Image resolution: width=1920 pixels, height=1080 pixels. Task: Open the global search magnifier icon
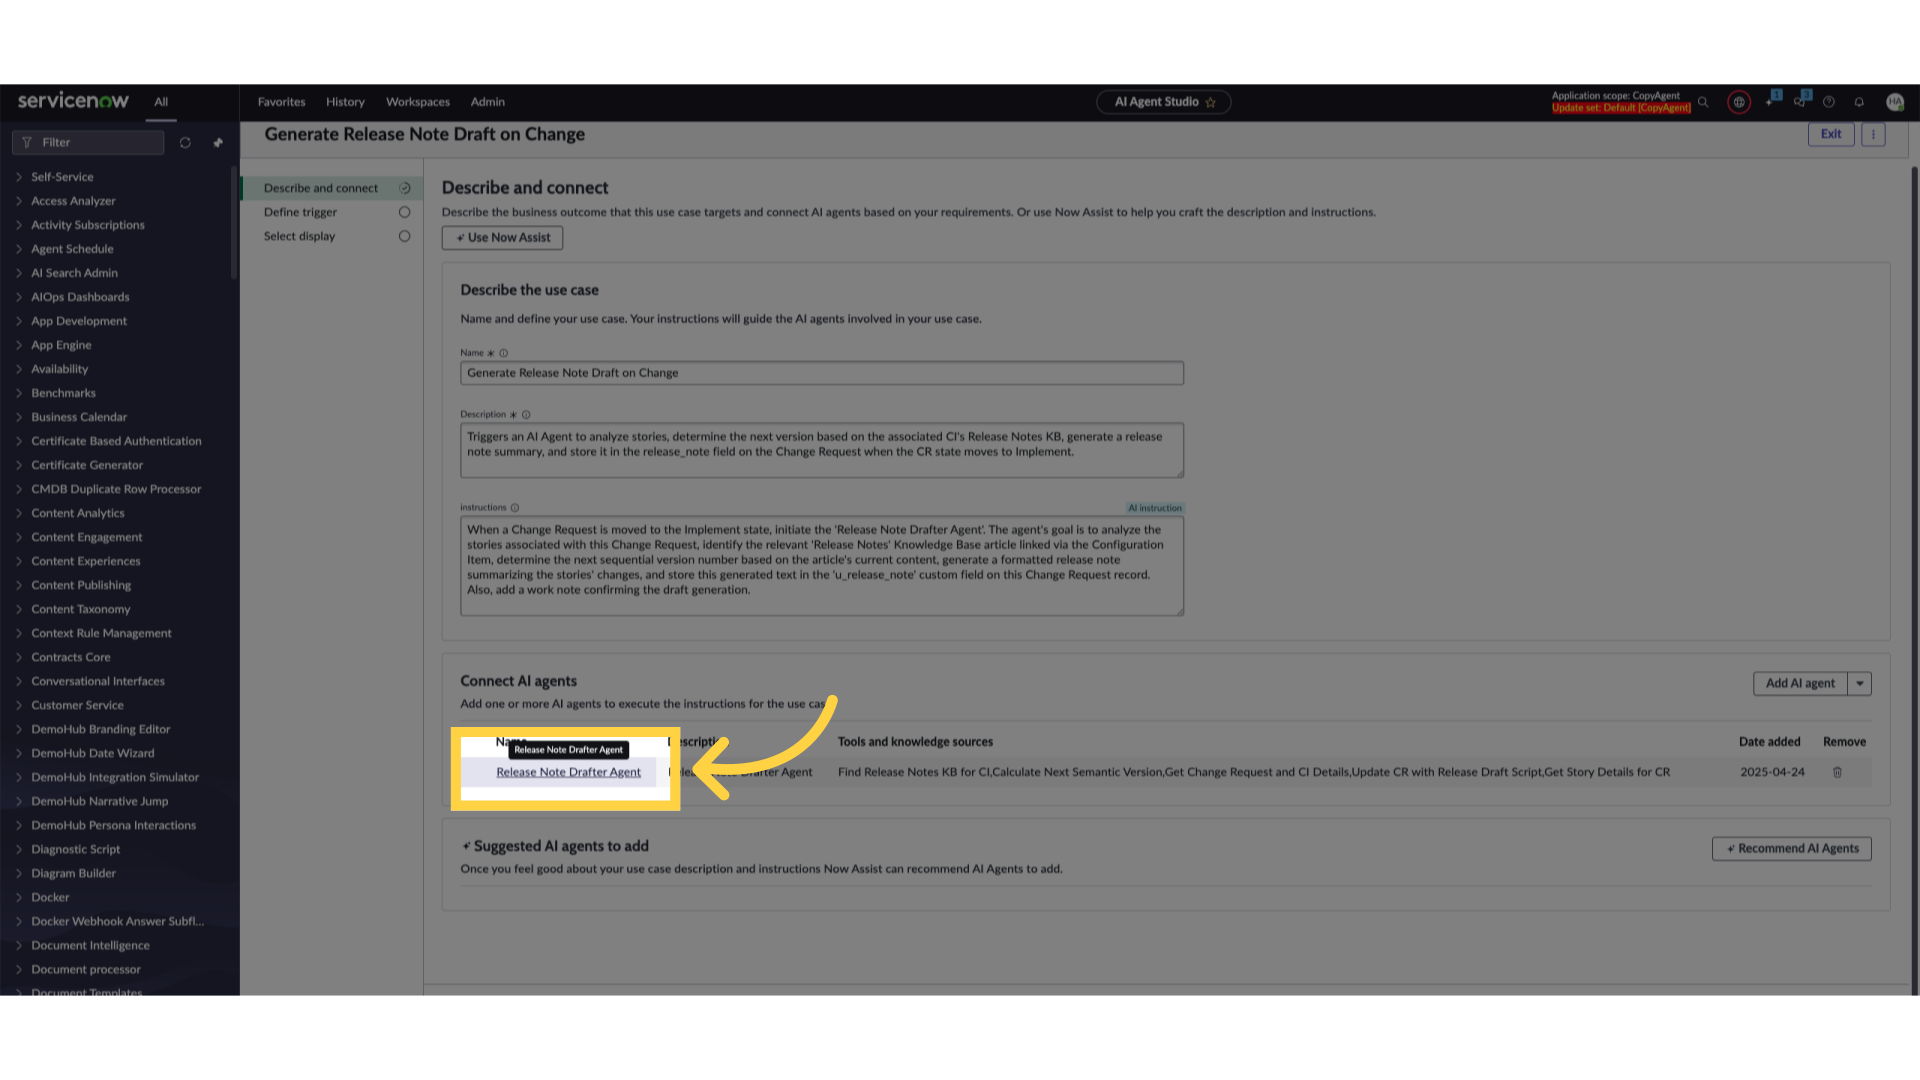pos(1703,102)
